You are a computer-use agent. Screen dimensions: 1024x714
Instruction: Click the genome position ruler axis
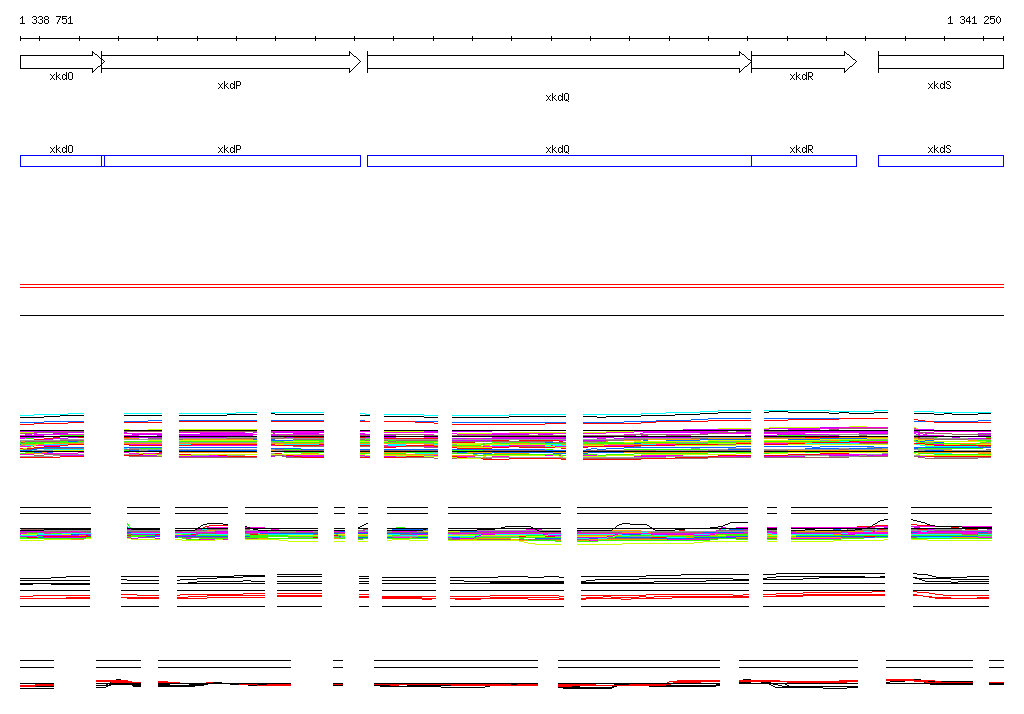[512, 39]
